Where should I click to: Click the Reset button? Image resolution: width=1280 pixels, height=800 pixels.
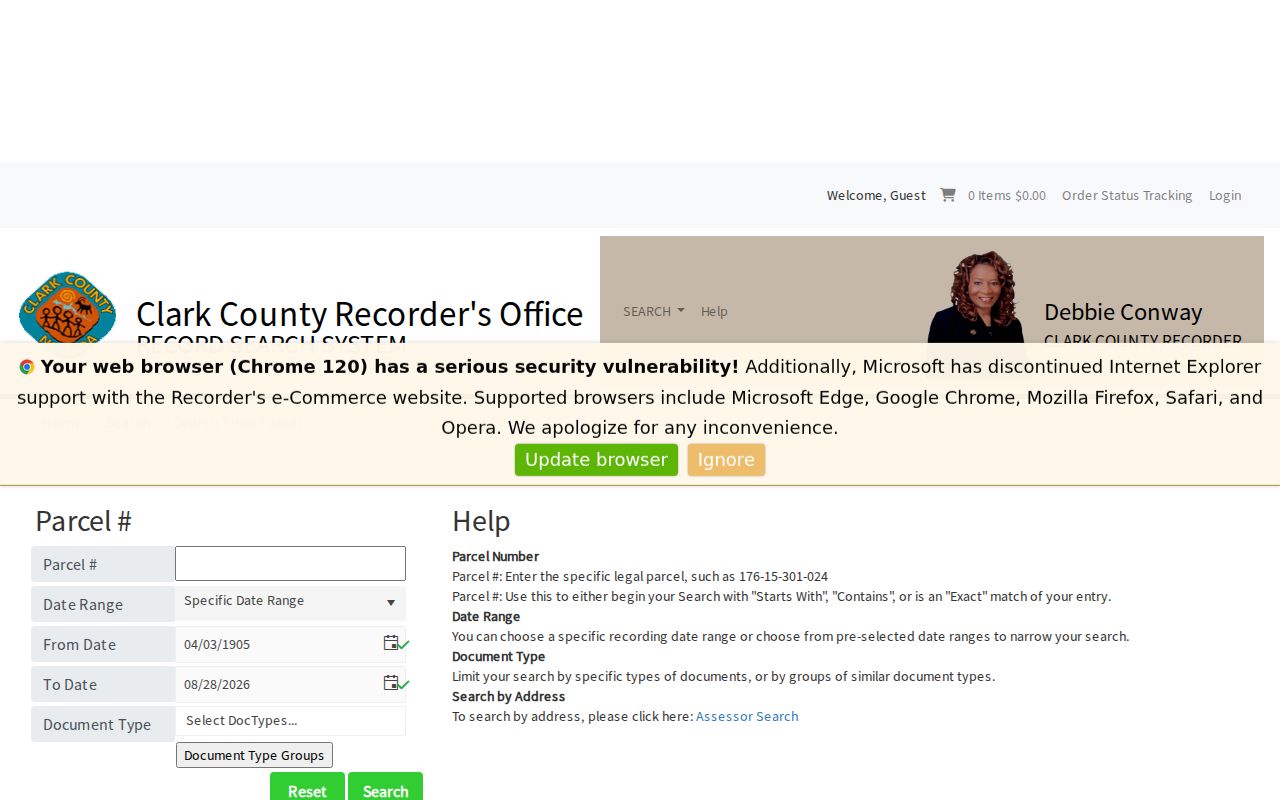pos(307,787)
